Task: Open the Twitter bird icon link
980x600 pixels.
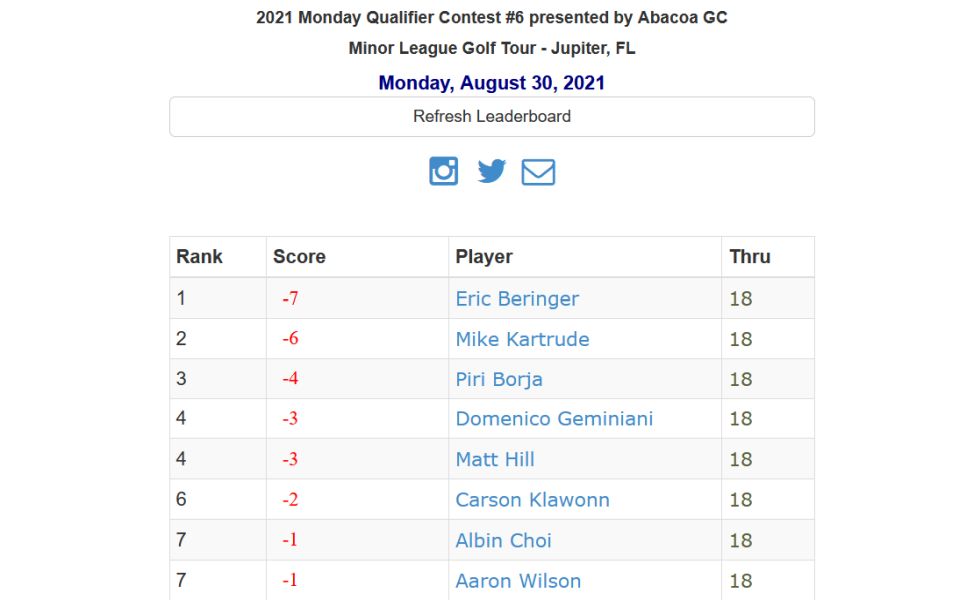Action: [x=491, y=171]
